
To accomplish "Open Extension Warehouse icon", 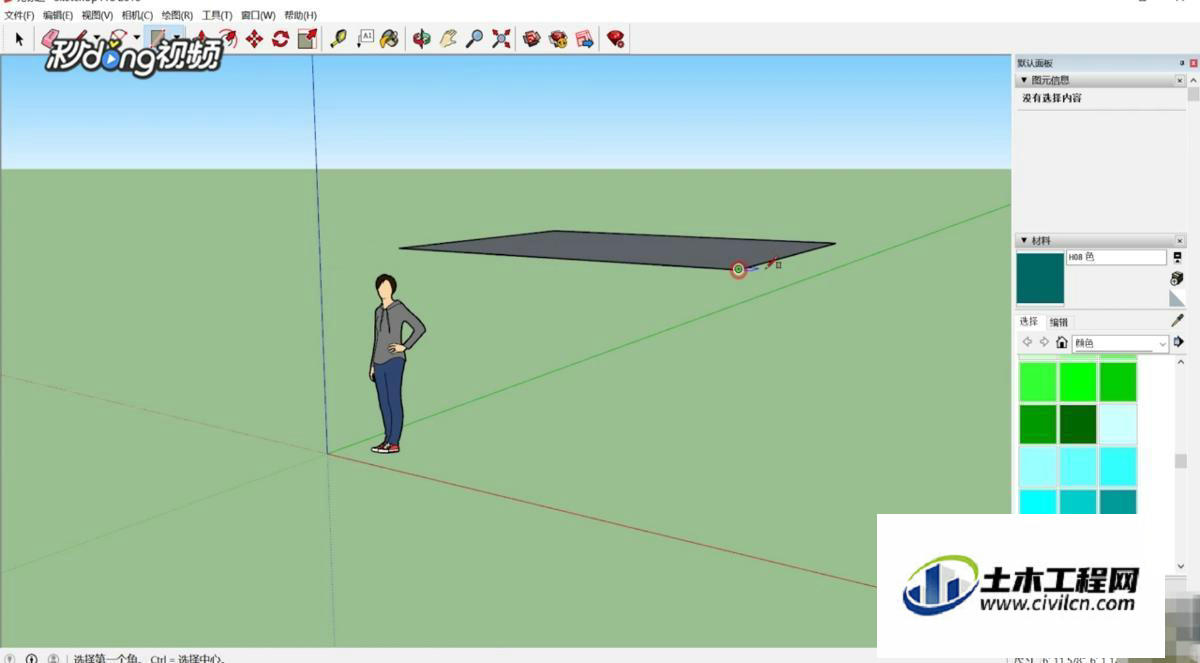I will point(558,39).
